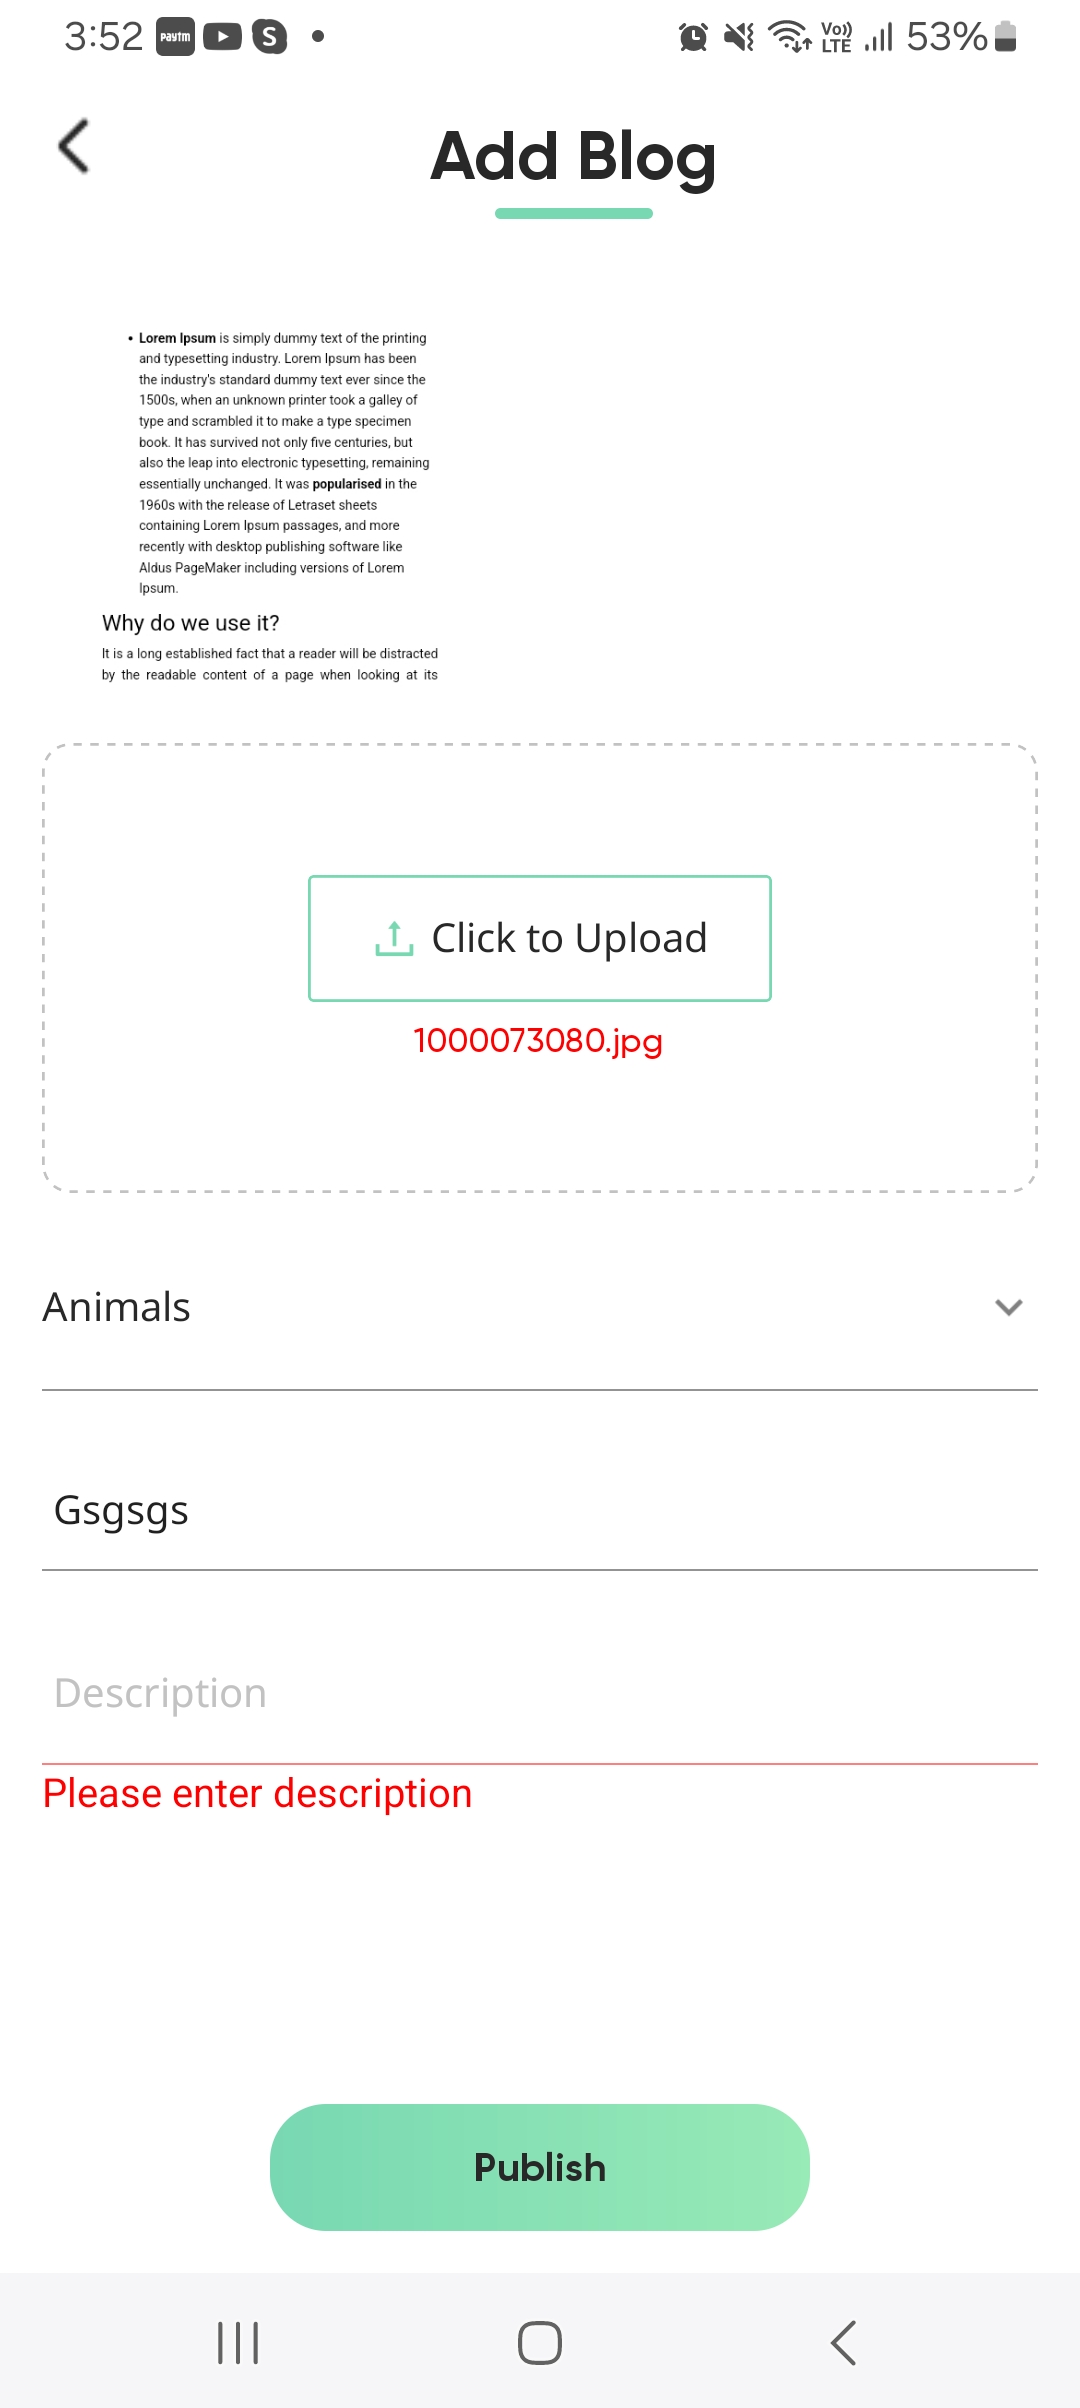The image size is (1080, 2408).
Task: Tap the uploaded Lorem Ipsum image preview
Action: (x=270, y=506)
